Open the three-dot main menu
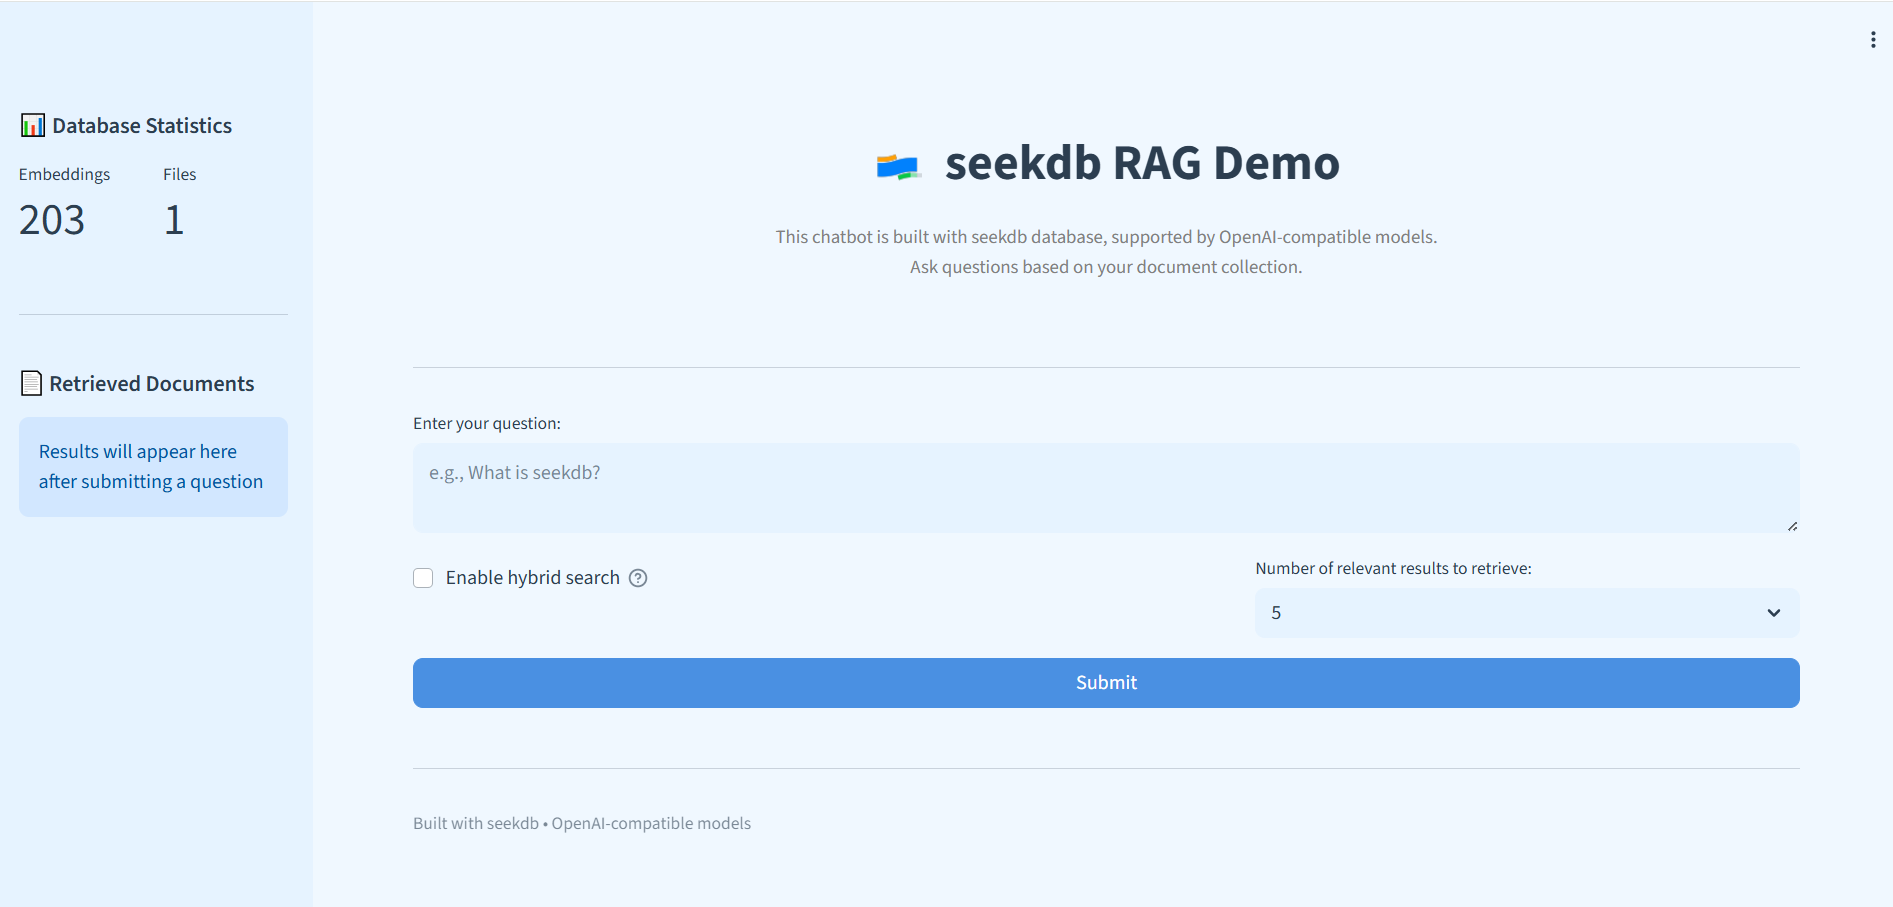This screenshot has width=1893, height=907. pos(1872,40)
